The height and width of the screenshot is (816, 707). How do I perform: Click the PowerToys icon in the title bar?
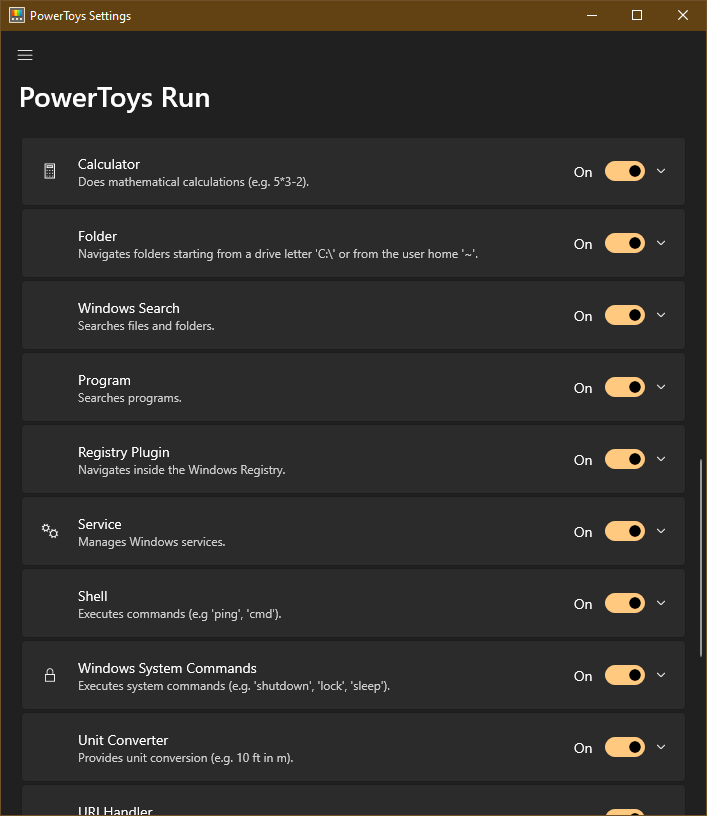click(15, 15)
